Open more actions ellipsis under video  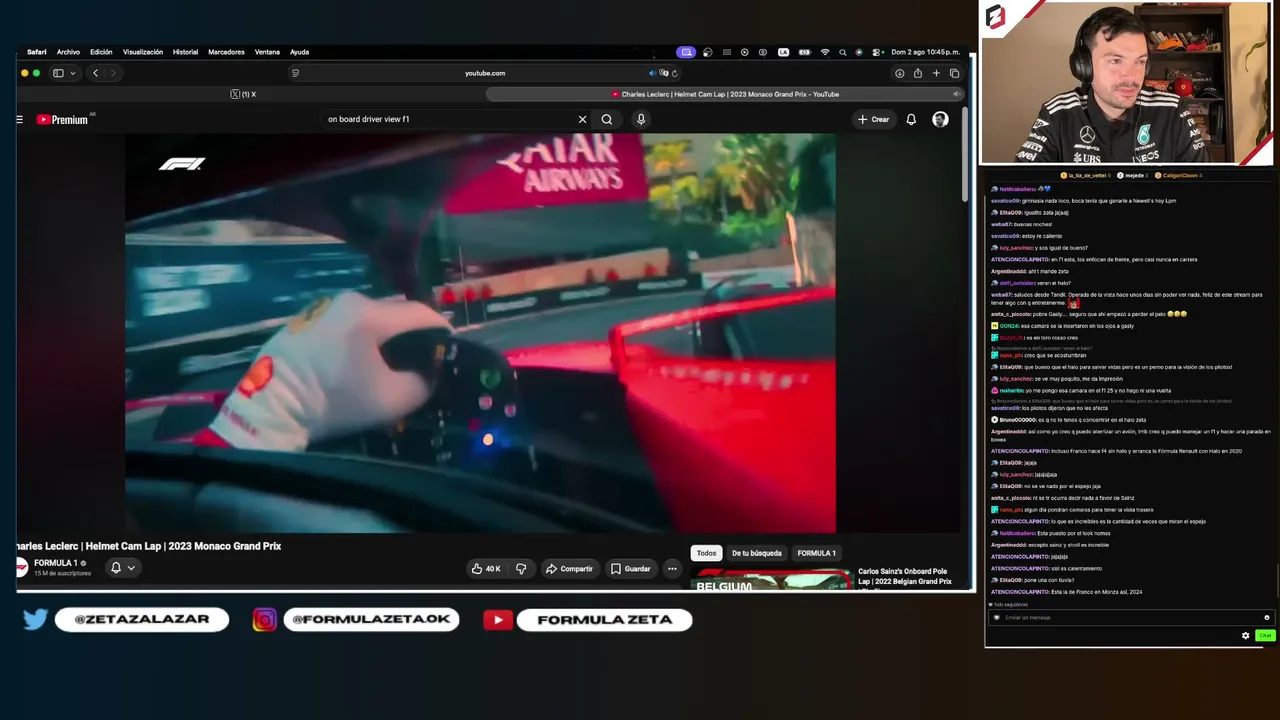coord(672,569)
